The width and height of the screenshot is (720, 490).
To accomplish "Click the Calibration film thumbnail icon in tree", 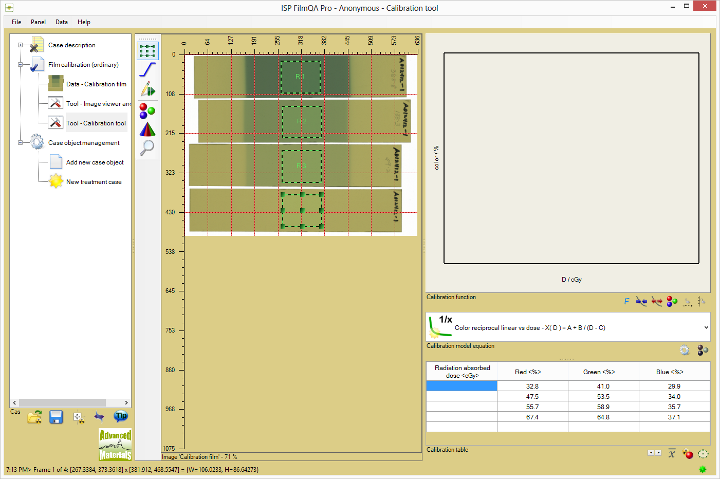I will coord(56,84).
